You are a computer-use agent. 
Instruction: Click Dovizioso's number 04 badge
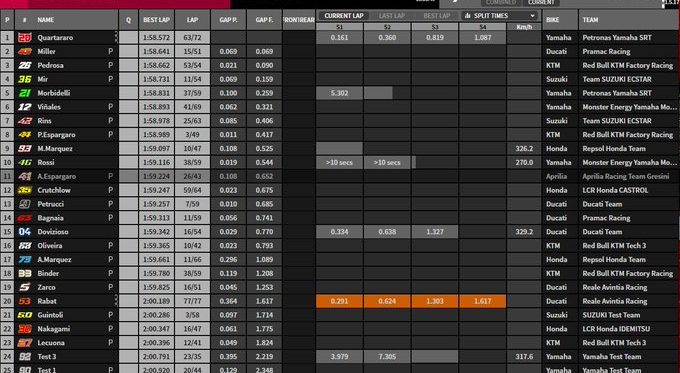point(25,232)
